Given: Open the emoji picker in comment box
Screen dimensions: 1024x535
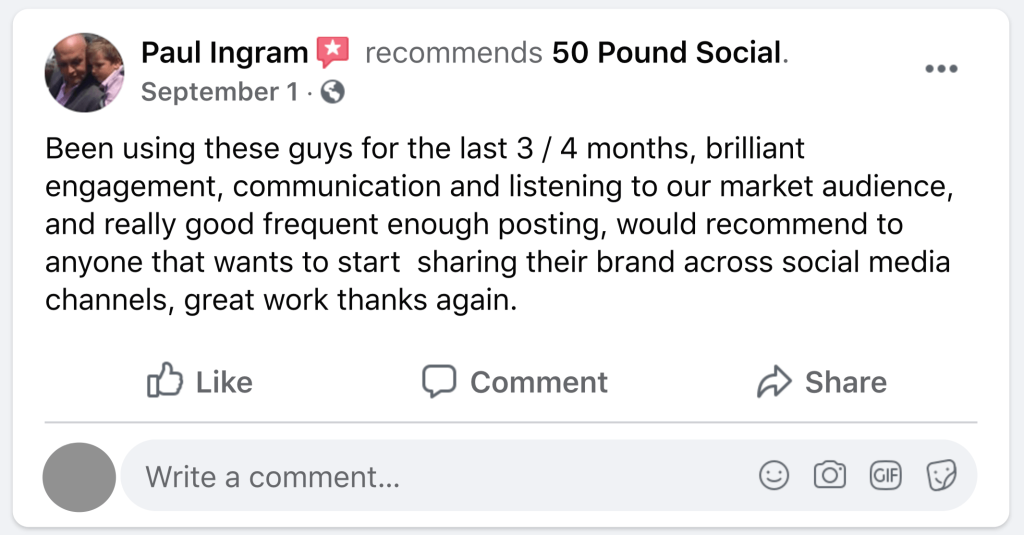Looking at the screenshot, I should pyautogui.click(x=773, y=476).
